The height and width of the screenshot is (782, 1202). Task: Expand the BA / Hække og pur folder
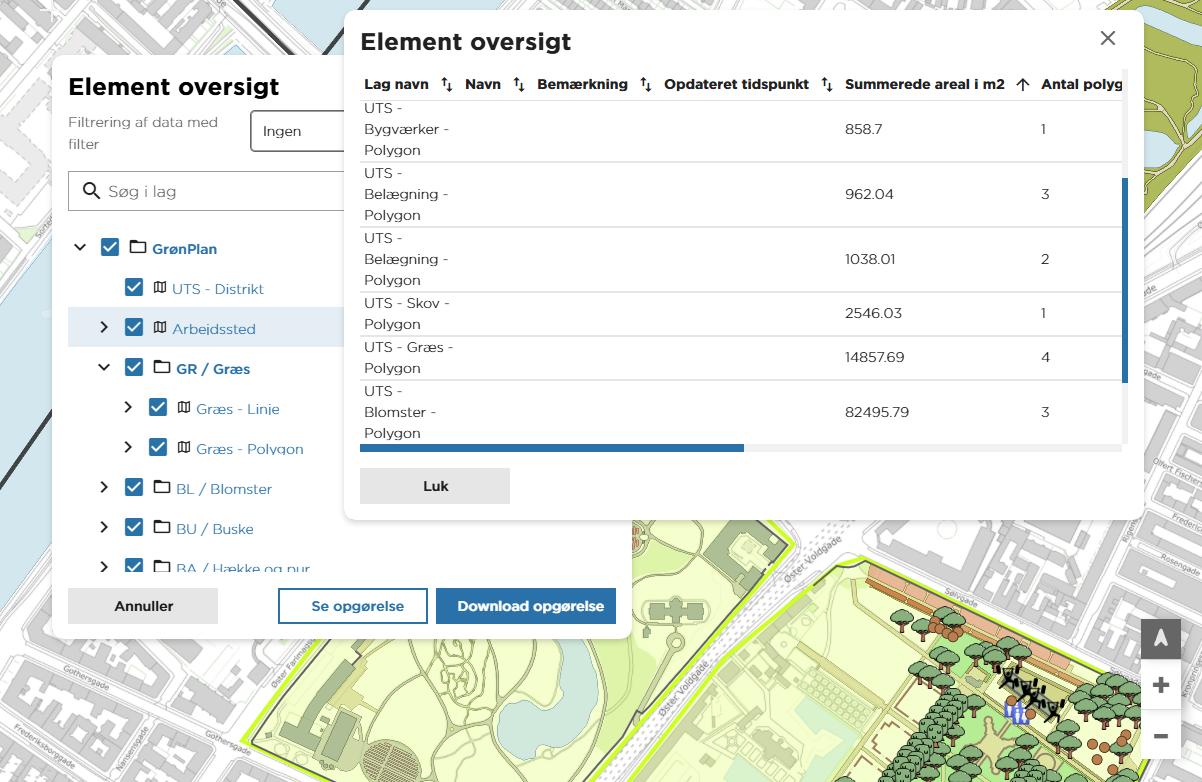pos(104,567)
